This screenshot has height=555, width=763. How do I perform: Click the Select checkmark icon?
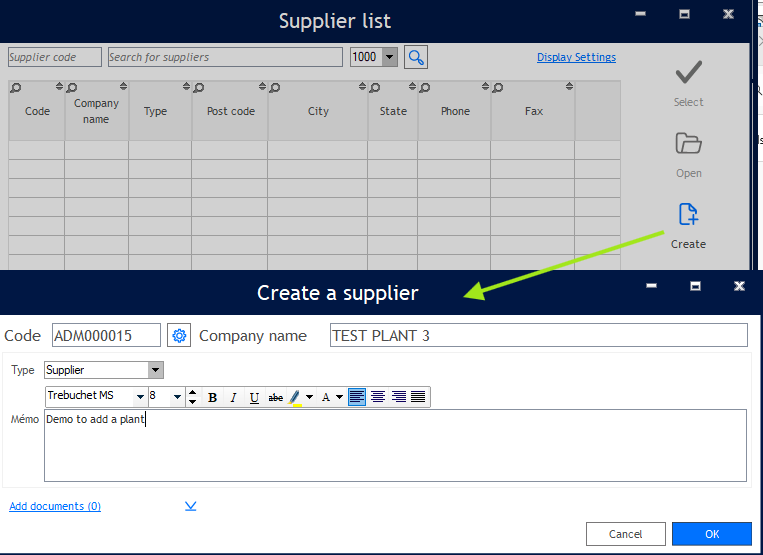pyautogui.click(x=688, y=73)
